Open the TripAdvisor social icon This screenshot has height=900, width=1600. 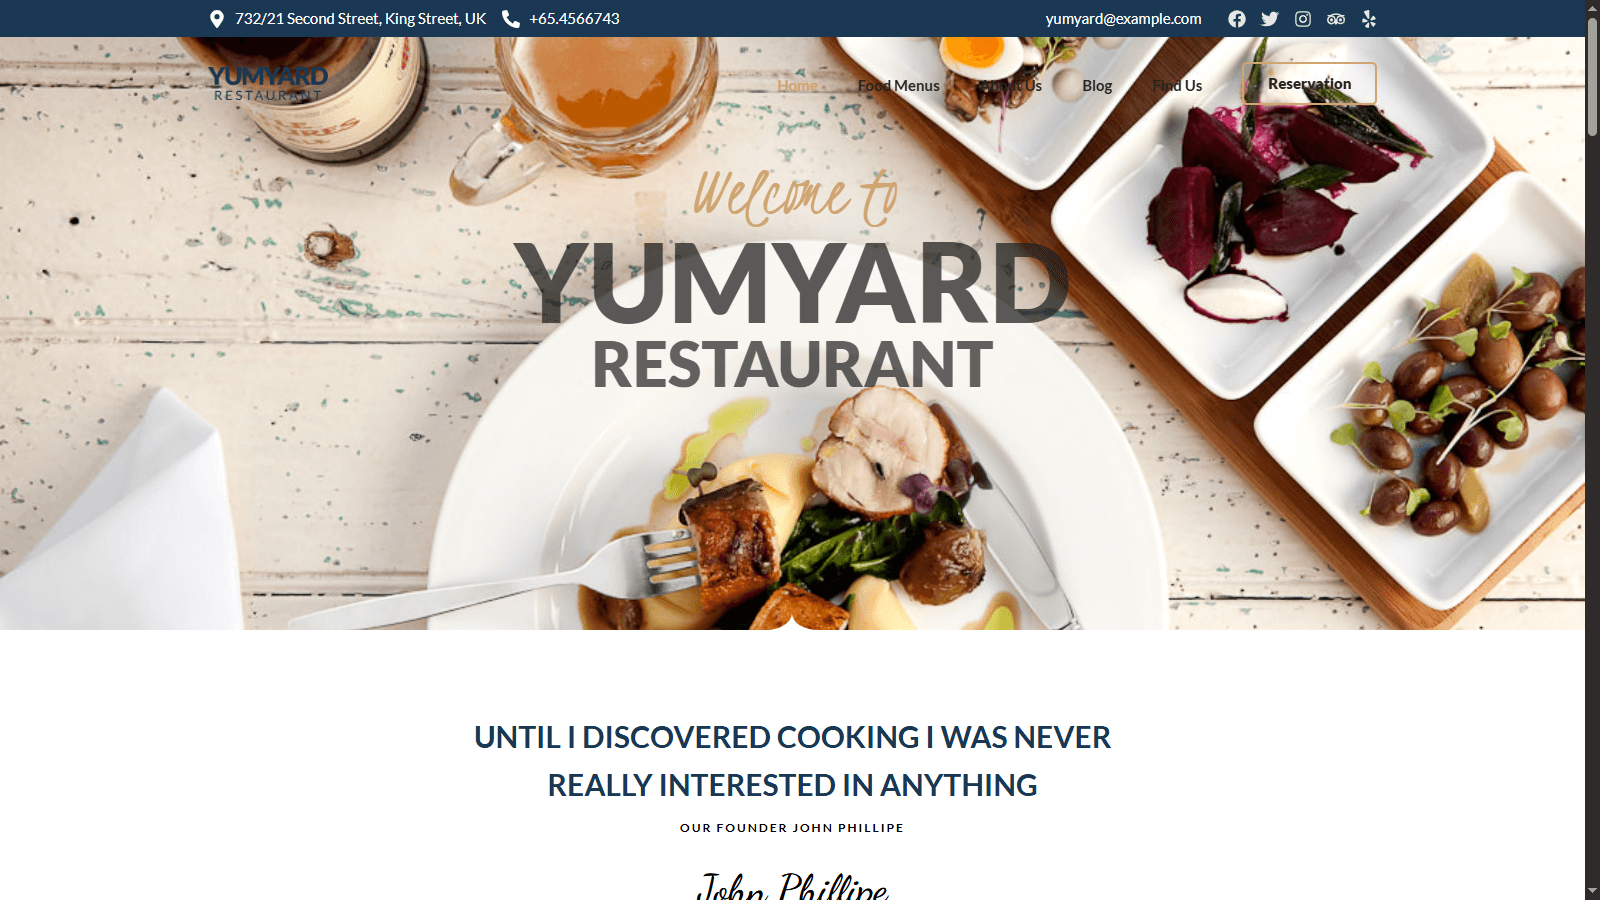pos(1336,19)
